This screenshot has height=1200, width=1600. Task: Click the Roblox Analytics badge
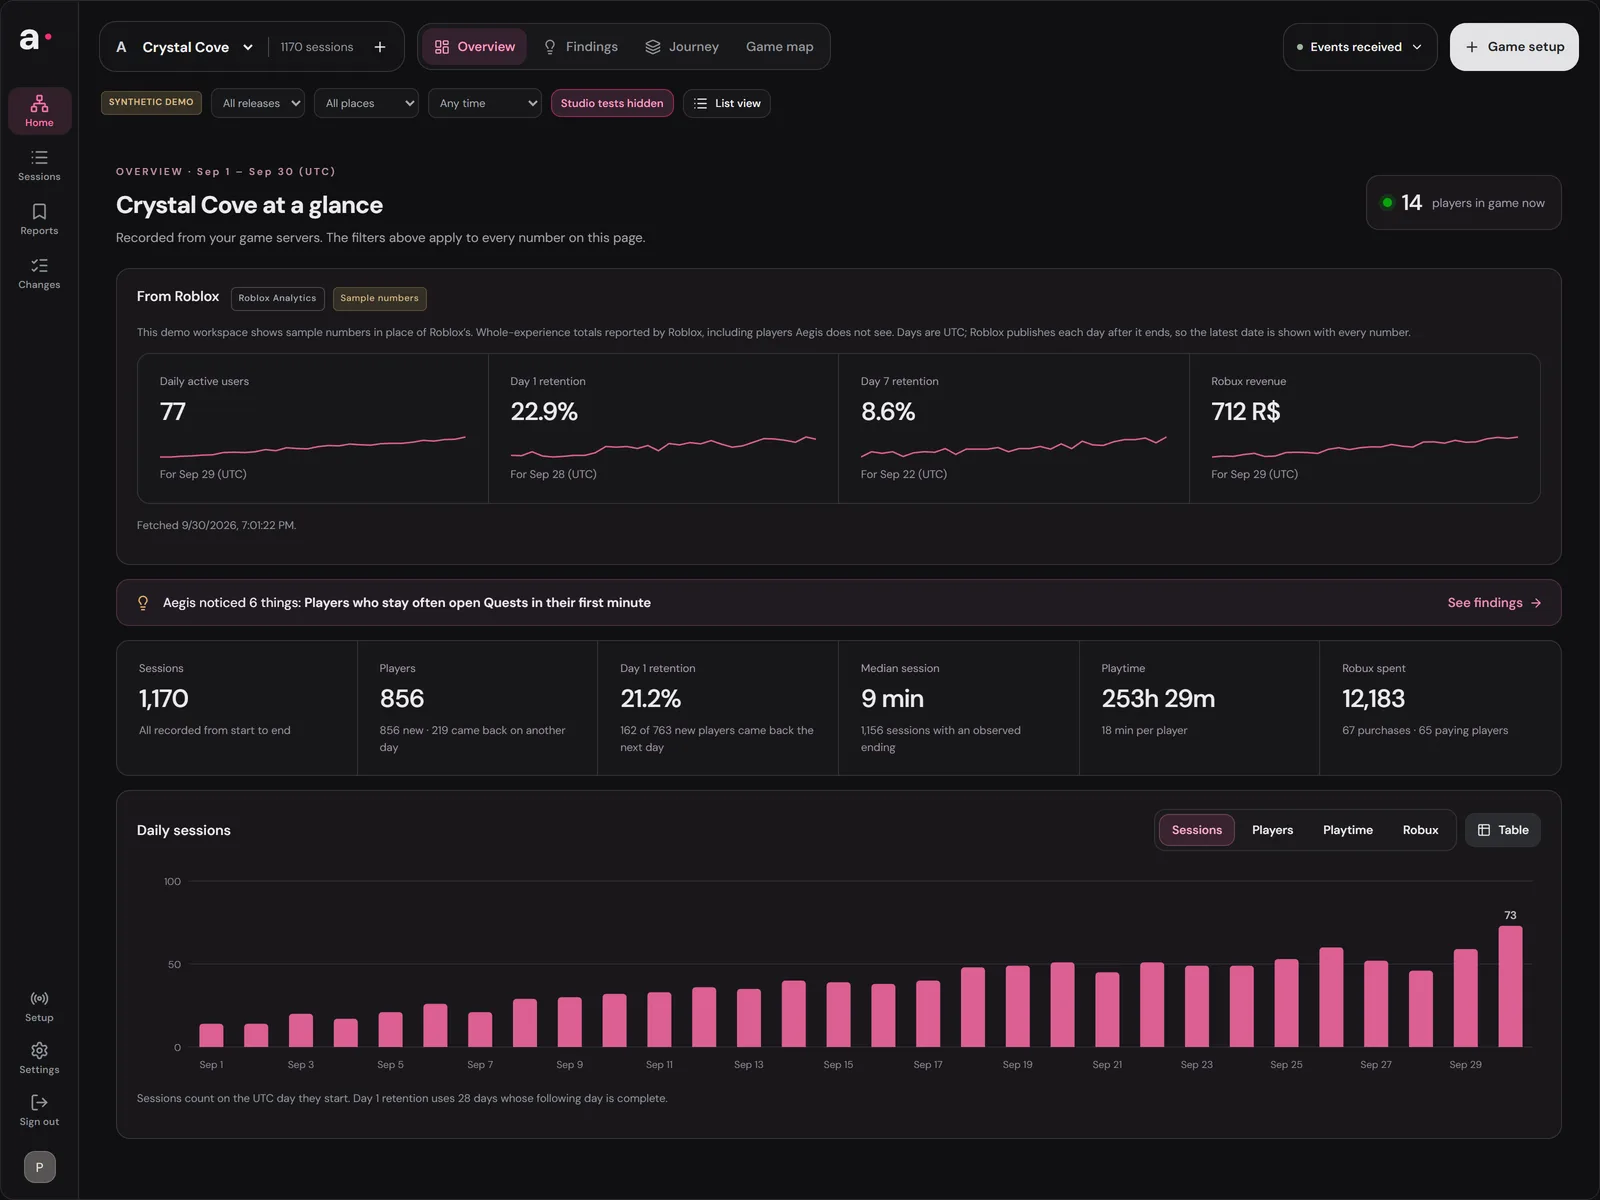[x=277, y=298]
